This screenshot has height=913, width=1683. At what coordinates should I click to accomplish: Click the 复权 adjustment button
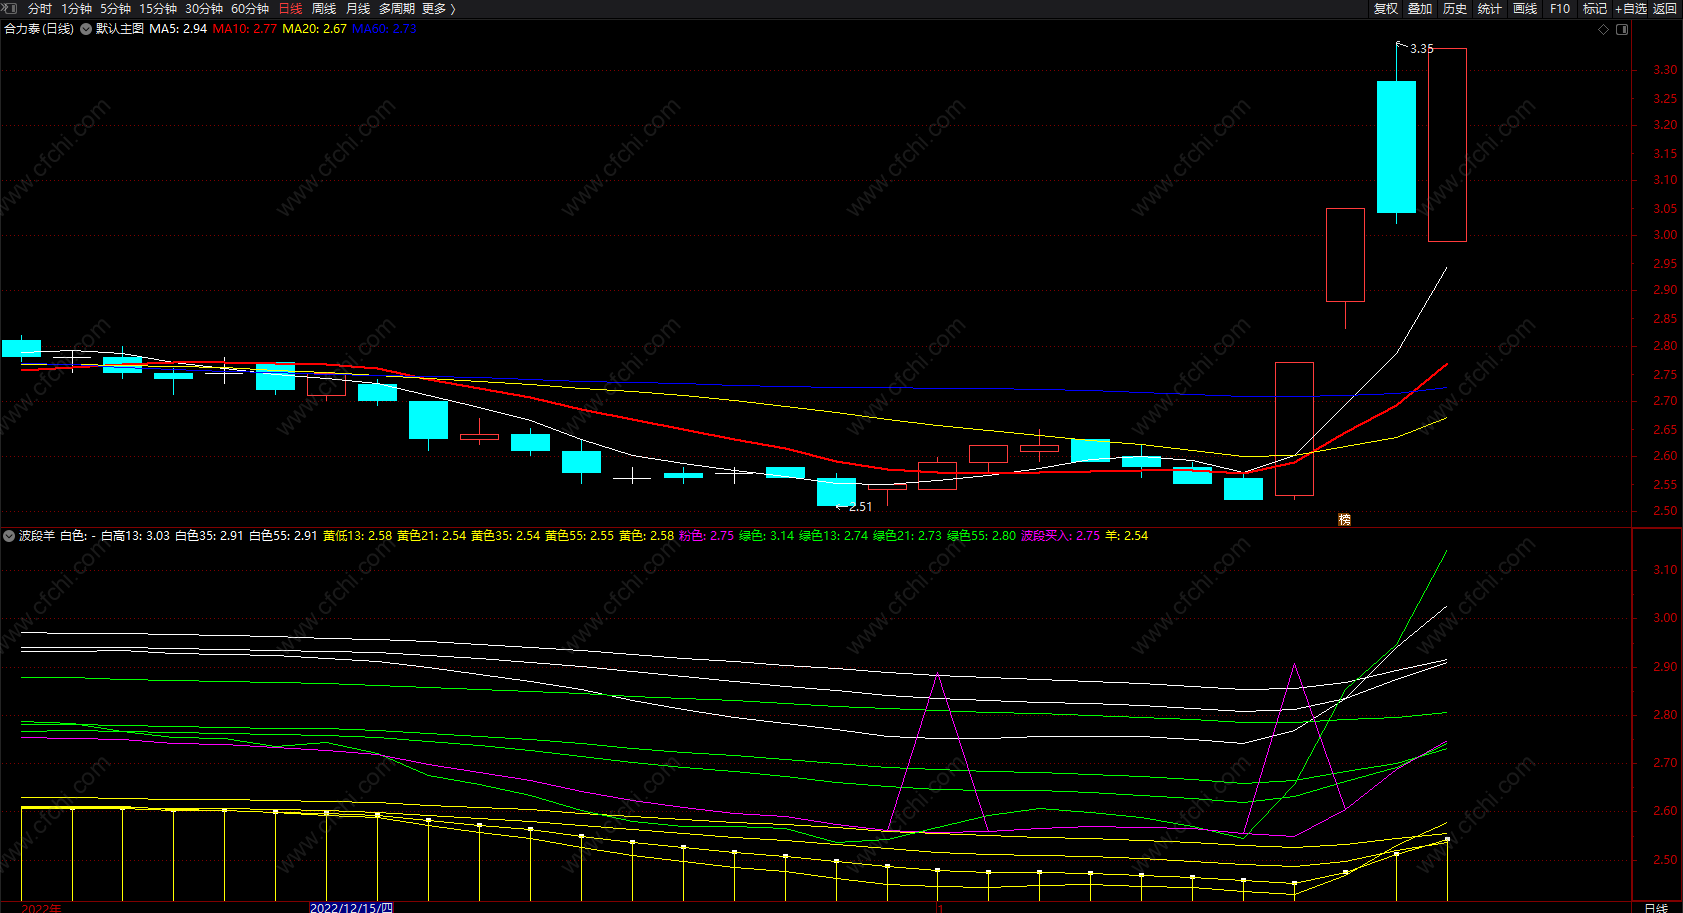coord(1386,8)
